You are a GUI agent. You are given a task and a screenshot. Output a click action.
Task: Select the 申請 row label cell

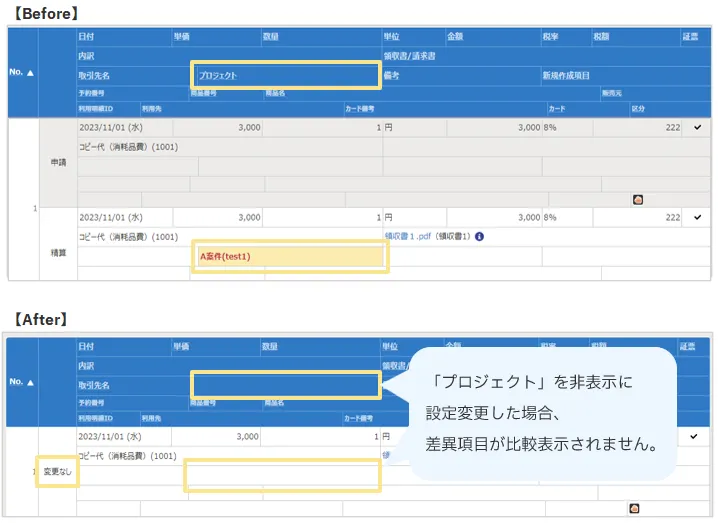pyautogui.click(x=58, y=162)
